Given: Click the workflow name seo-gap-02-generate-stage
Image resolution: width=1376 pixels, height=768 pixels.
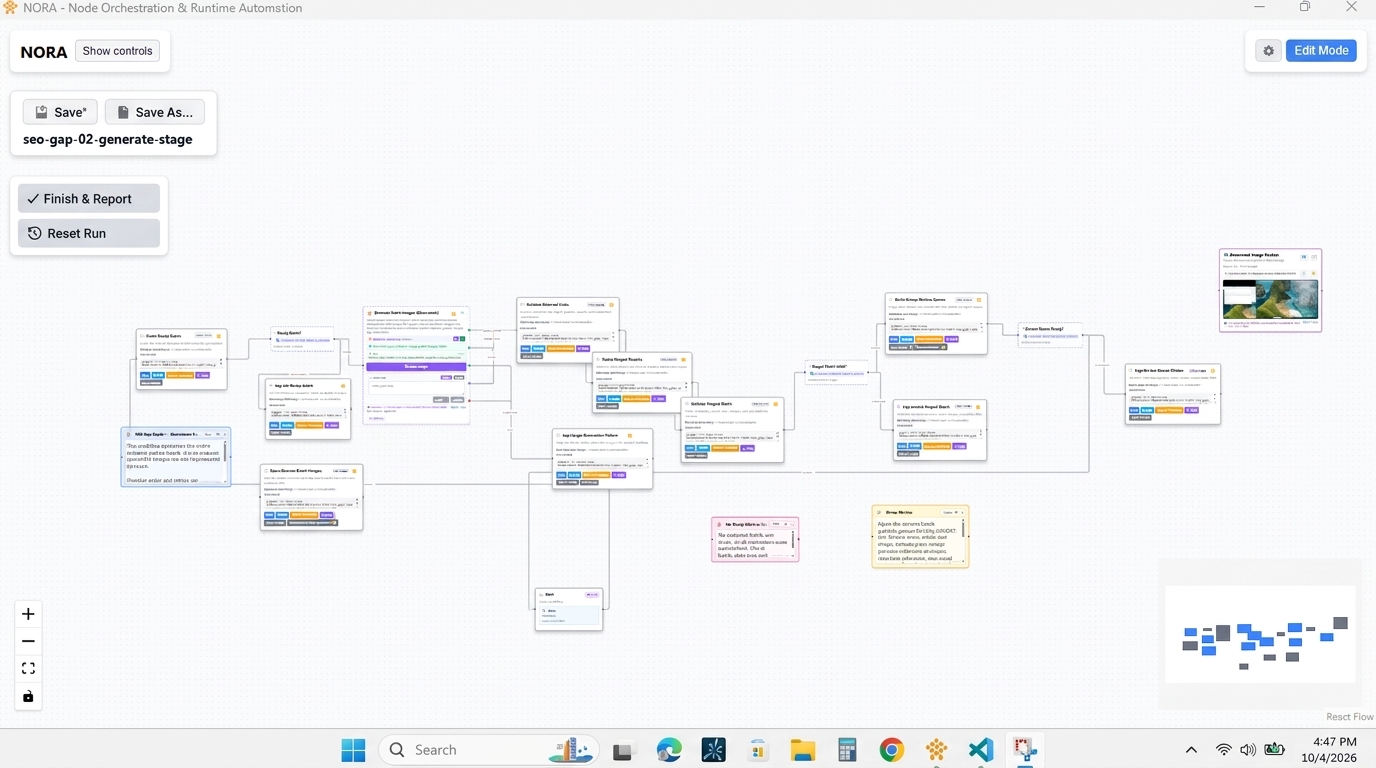Looking at the screenshot, I should click(108, 140).
